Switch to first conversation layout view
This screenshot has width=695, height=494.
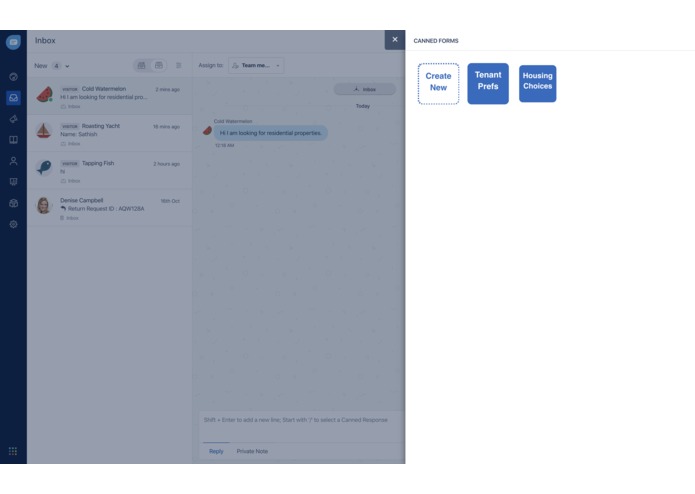(141, 66)
